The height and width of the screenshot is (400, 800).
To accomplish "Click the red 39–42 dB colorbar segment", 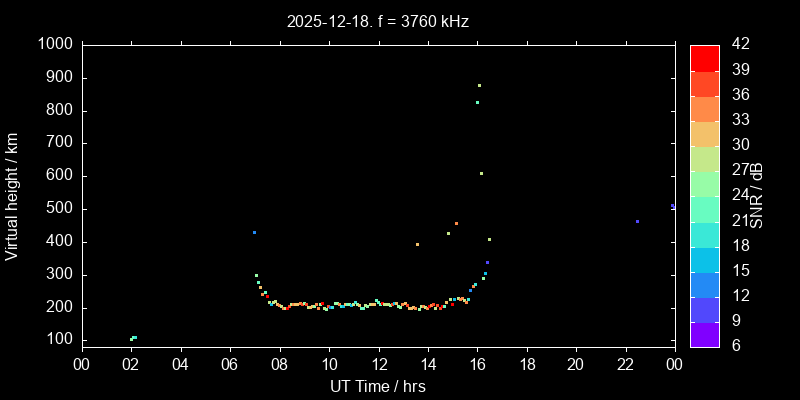I will coord(705,57).
